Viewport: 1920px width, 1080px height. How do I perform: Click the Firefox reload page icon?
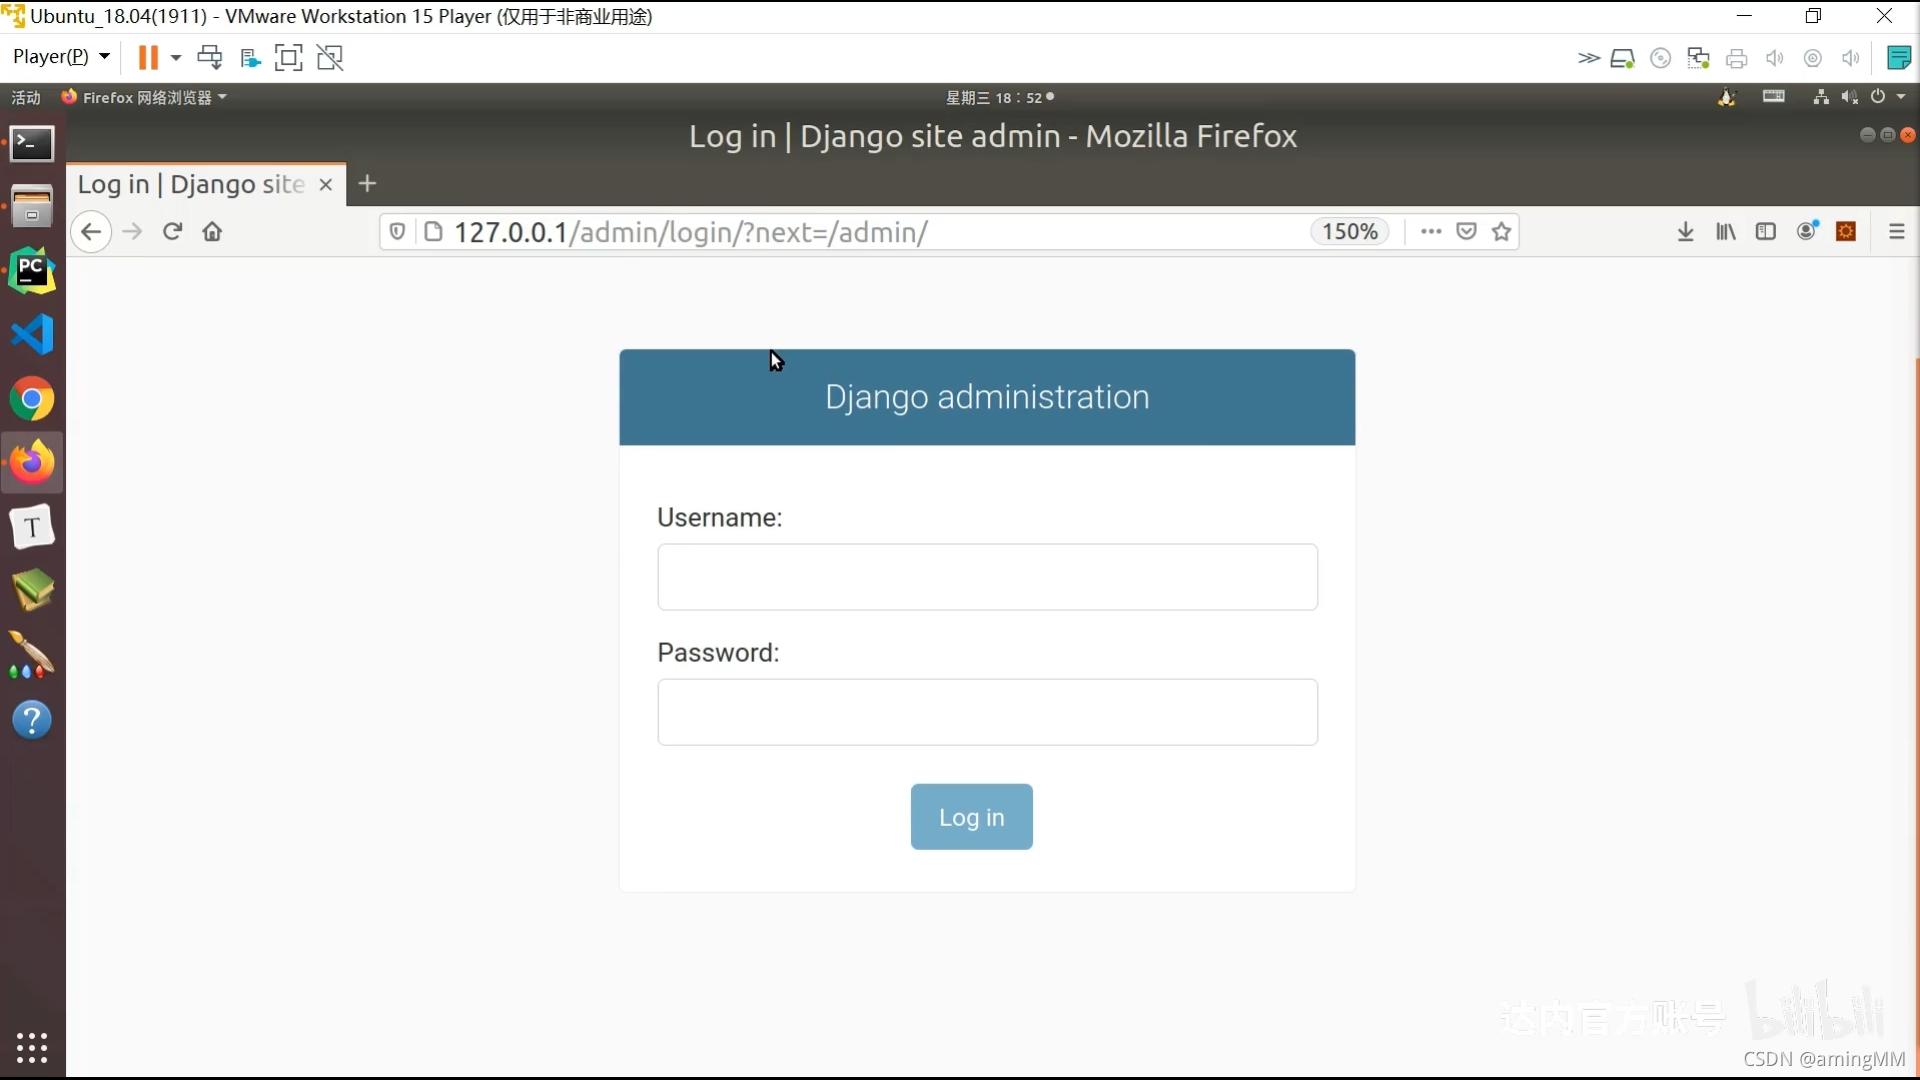click(172, 232)
